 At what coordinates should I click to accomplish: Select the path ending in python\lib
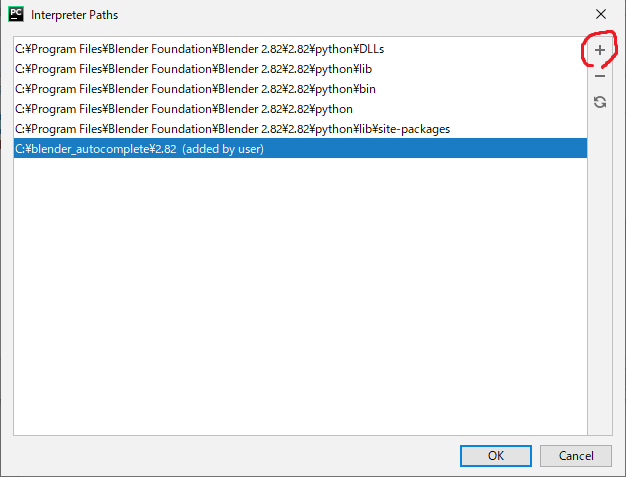tap(300, 69)
